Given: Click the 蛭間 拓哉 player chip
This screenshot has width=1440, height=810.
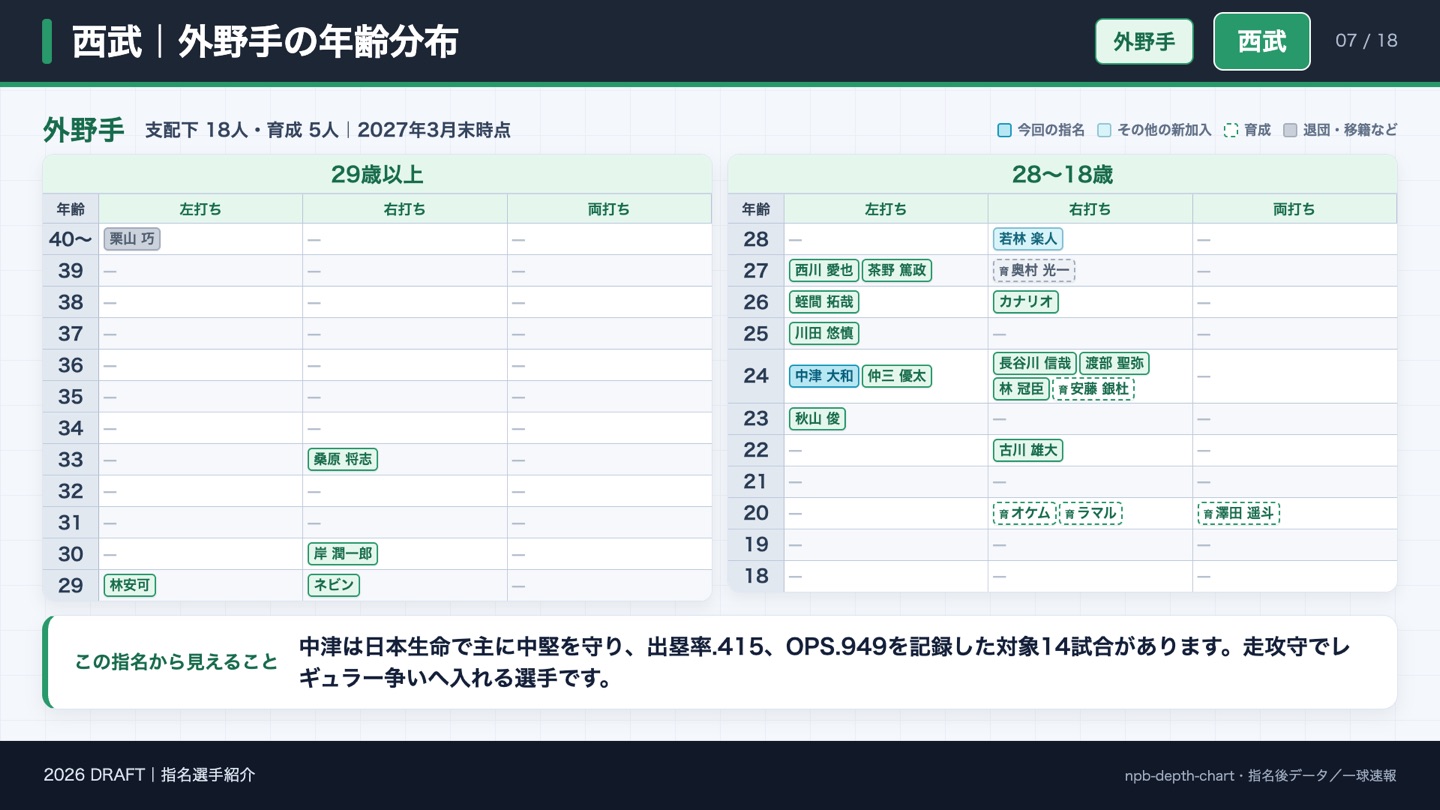Looking at the screenshot, I should pyautogui.click(x=824, y=302).
